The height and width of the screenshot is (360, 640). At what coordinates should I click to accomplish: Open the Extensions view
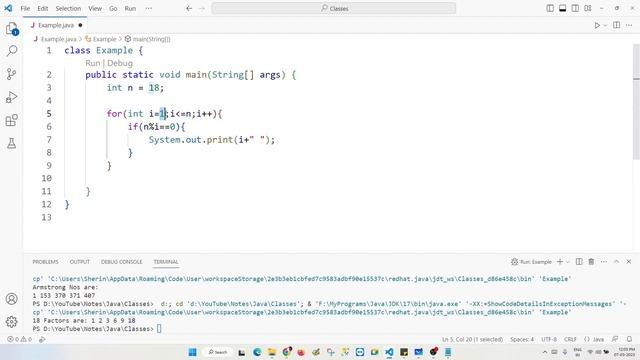click(11, 120)
